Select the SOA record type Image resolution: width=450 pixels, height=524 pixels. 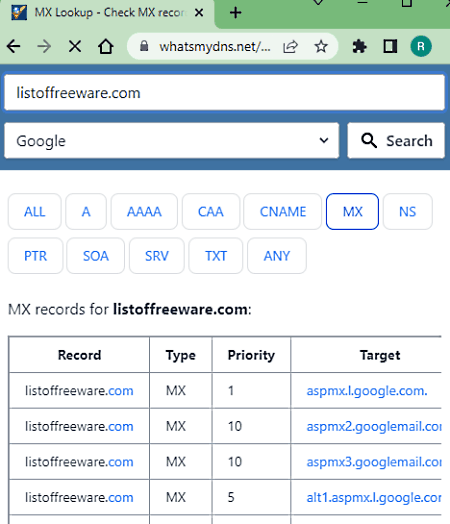click(x=96, y=256)
